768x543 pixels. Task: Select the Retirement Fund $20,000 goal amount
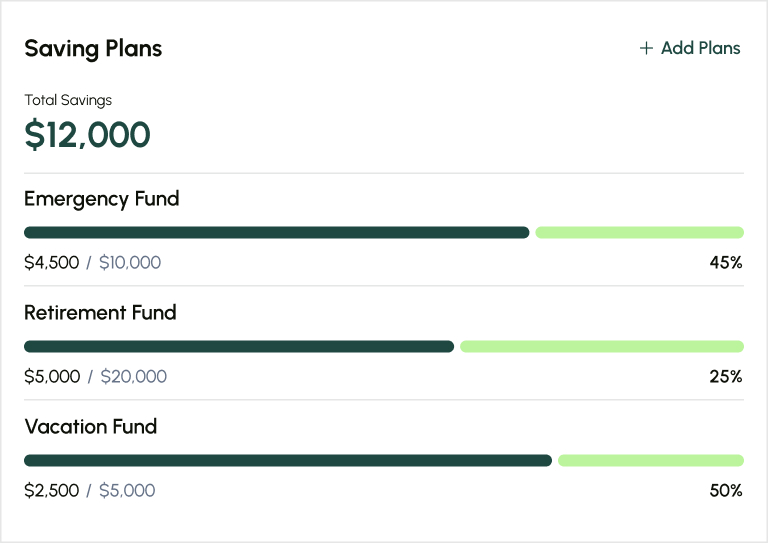(x=133, y=377)
